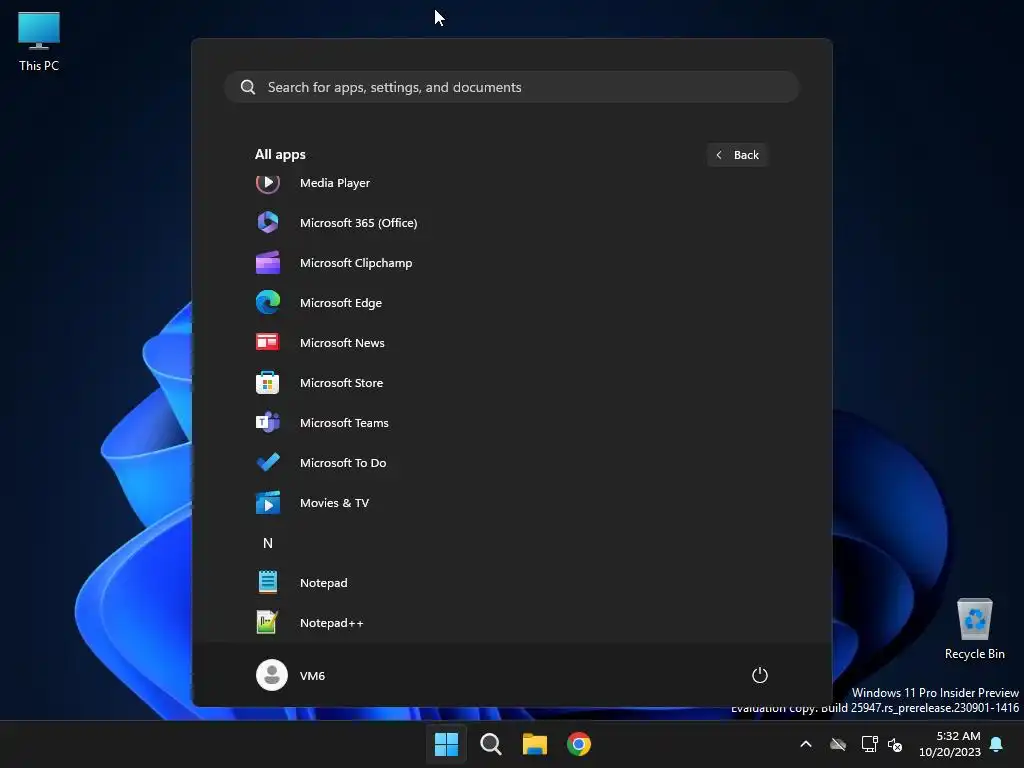
Task: Click the 'Microsoft News' label
Action: 342,342
